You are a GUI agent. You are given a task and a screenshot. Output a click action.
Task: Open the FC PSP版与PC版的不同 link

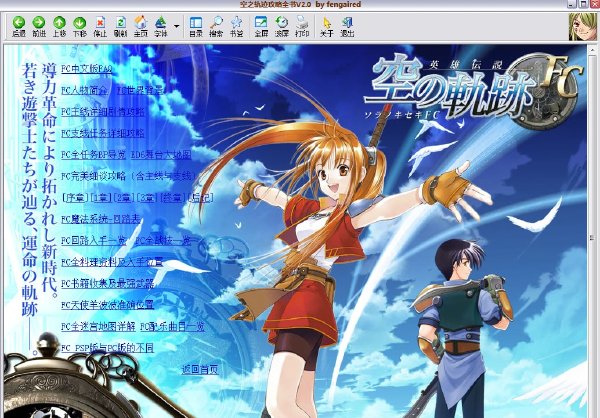(x=108, y=348)
